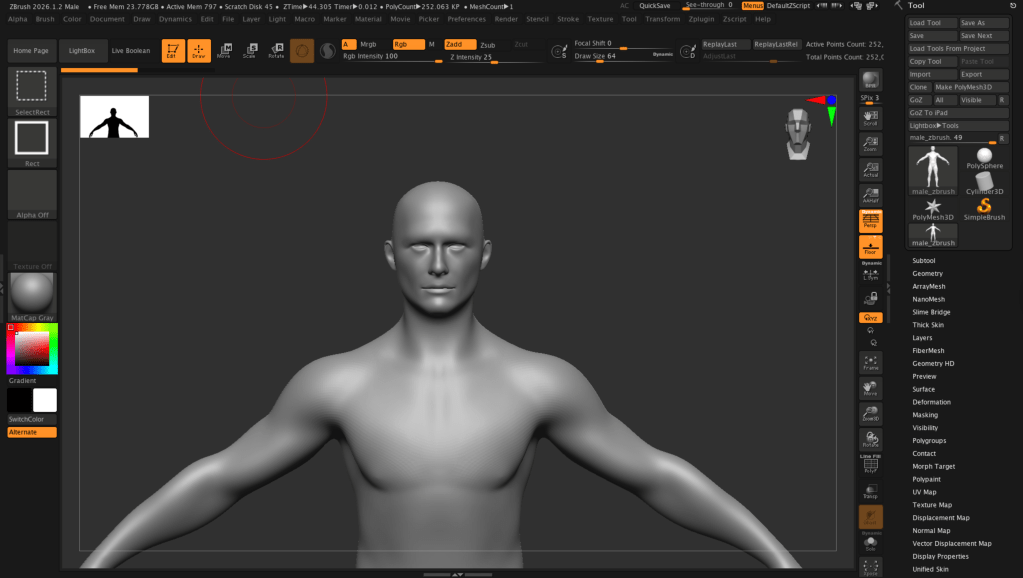
Task: Expand the Subtool section
Action: point(923,260)
